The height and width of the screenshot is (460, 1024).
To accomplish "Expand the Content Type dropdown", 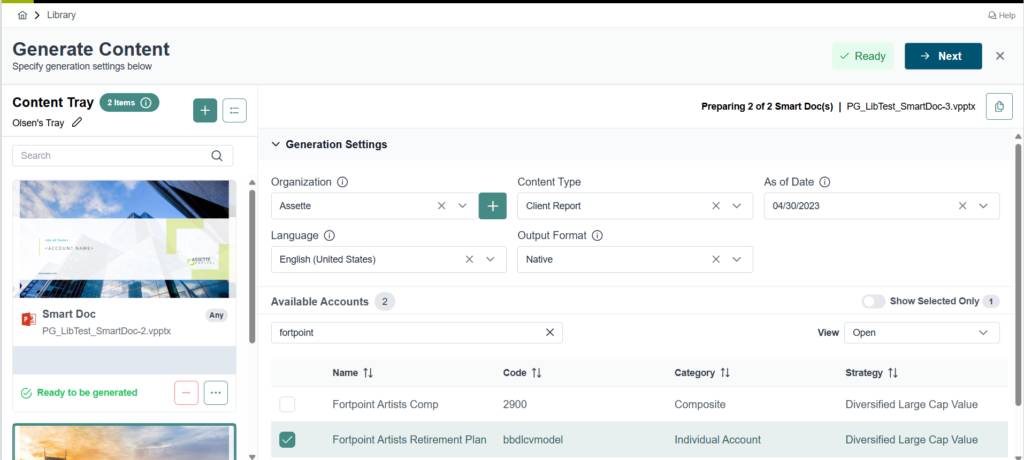I will (x=737, y=206).
